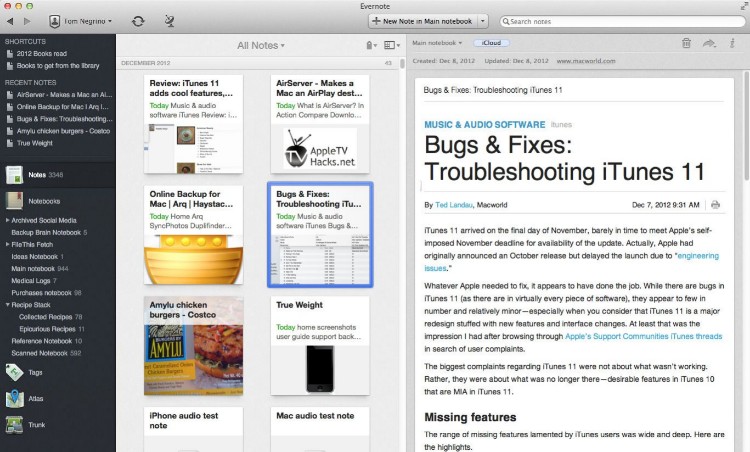This screenshot has height=452, width=750.
Task: Open the Review: iTunes 11 note card
Action: point(193,124)
